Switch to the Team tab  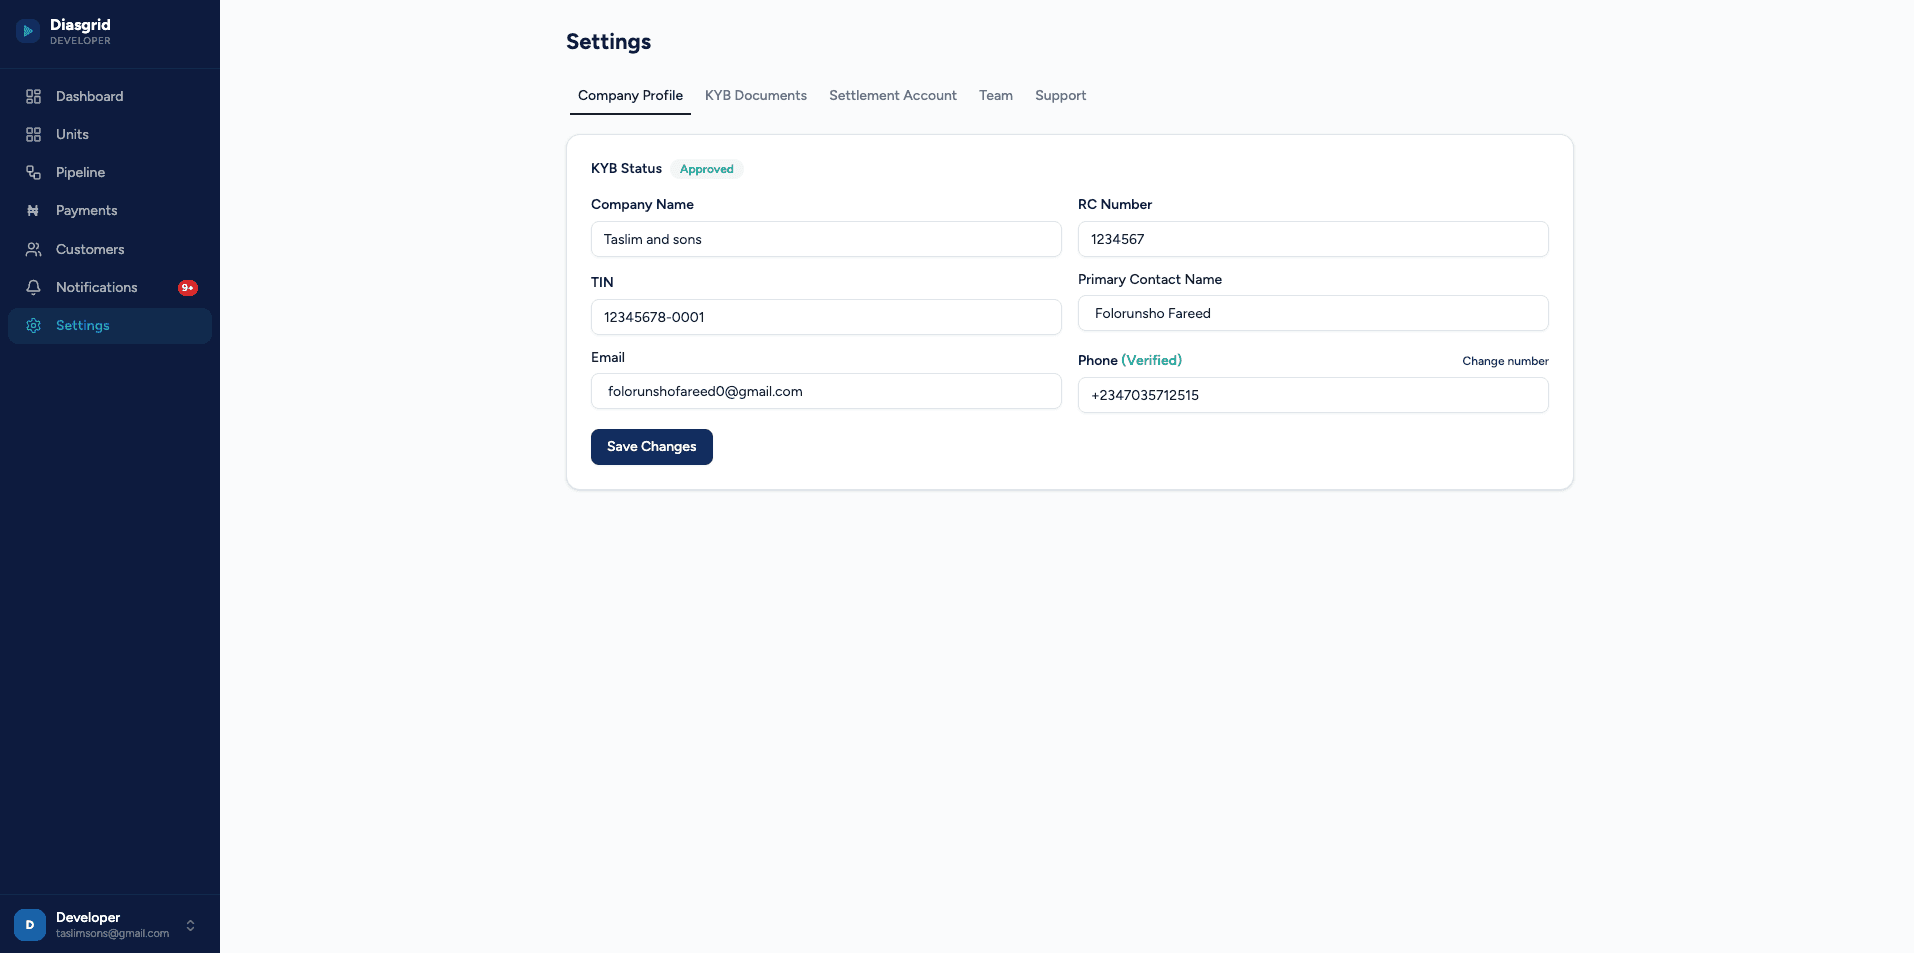(996, 96)
